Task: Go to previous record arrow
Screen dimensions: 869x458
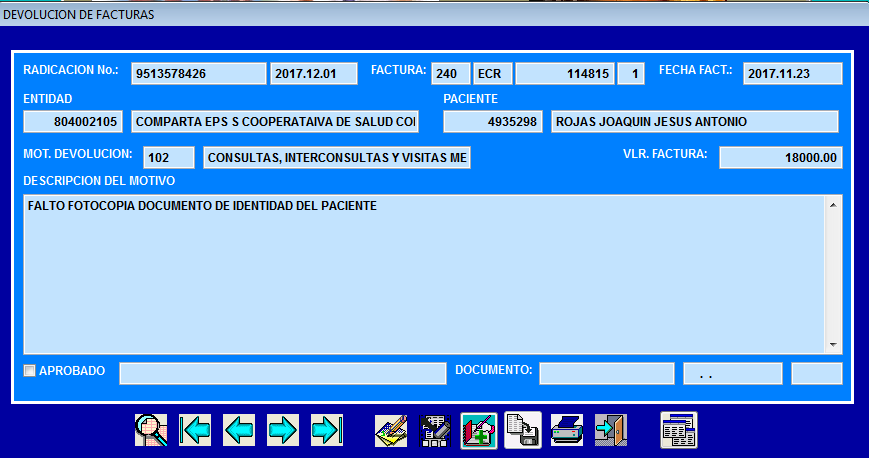Action: pos(239,430)
